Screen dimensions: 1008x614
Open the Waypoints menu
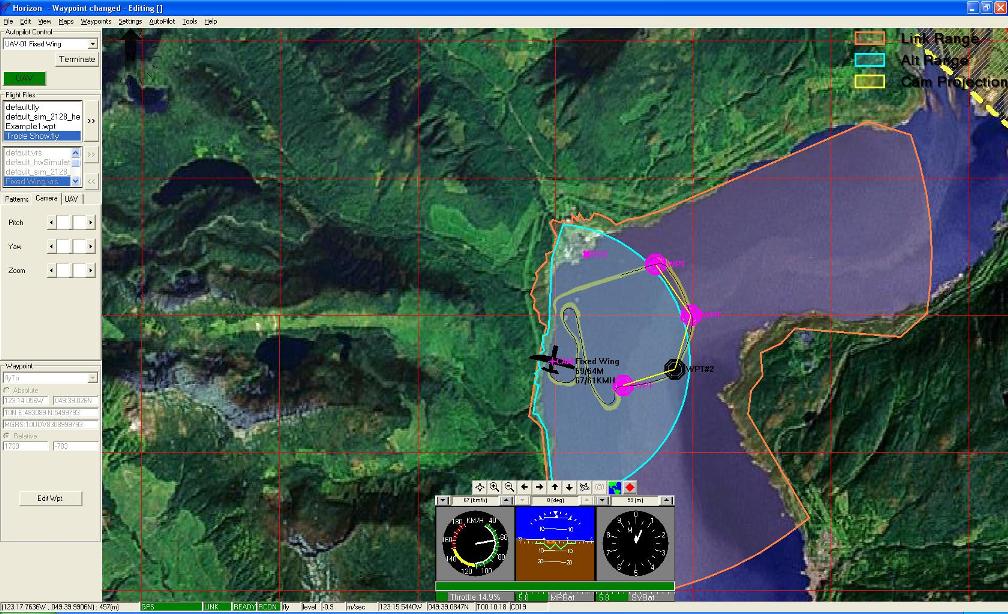point(95,21)
